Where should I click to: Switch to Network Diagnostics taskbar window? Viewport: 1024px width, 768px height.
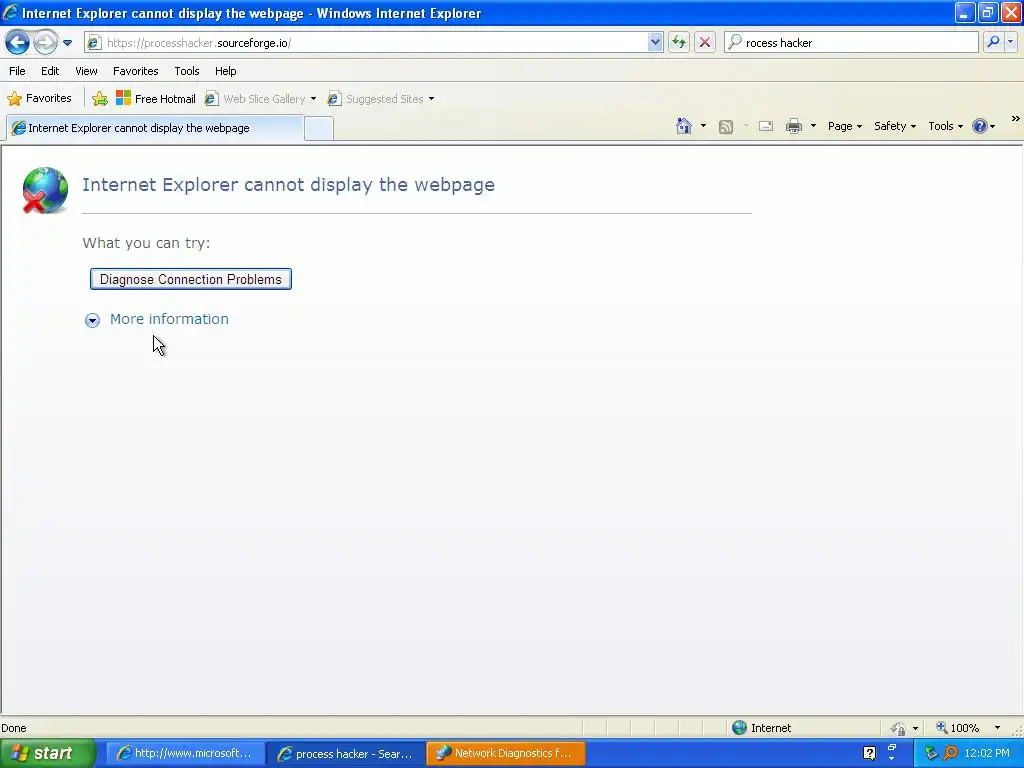506,754
